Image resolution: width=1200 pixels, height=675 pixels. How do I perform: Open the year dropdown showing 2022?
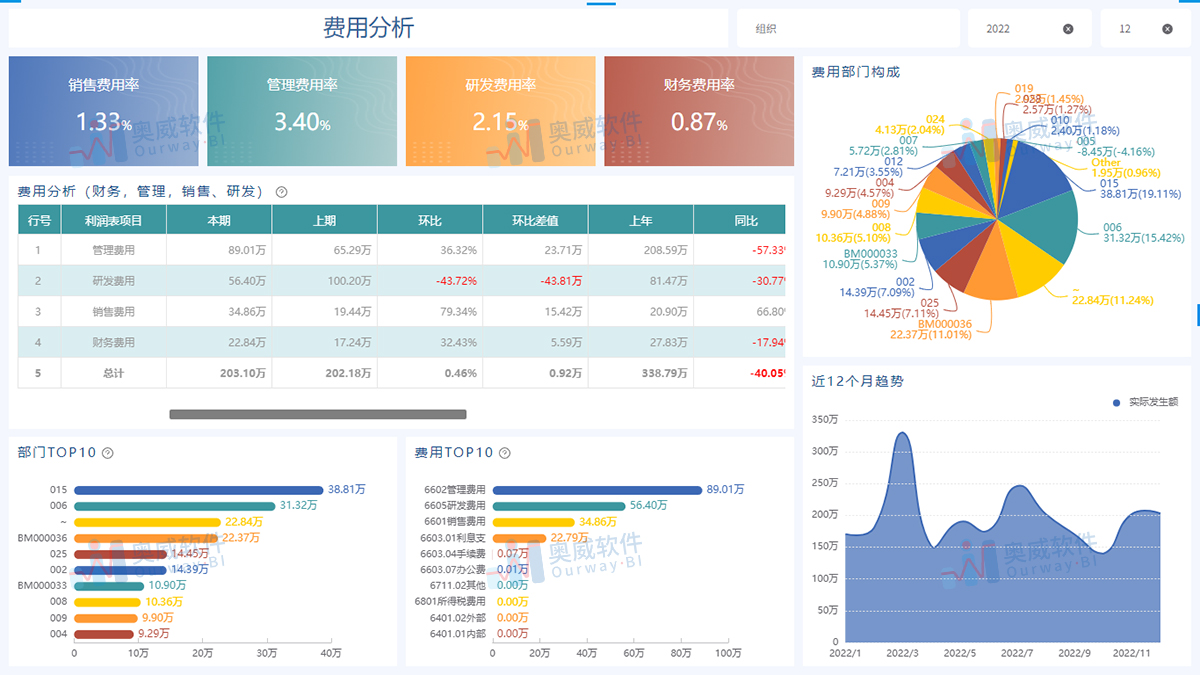(x=1015, y=29)
